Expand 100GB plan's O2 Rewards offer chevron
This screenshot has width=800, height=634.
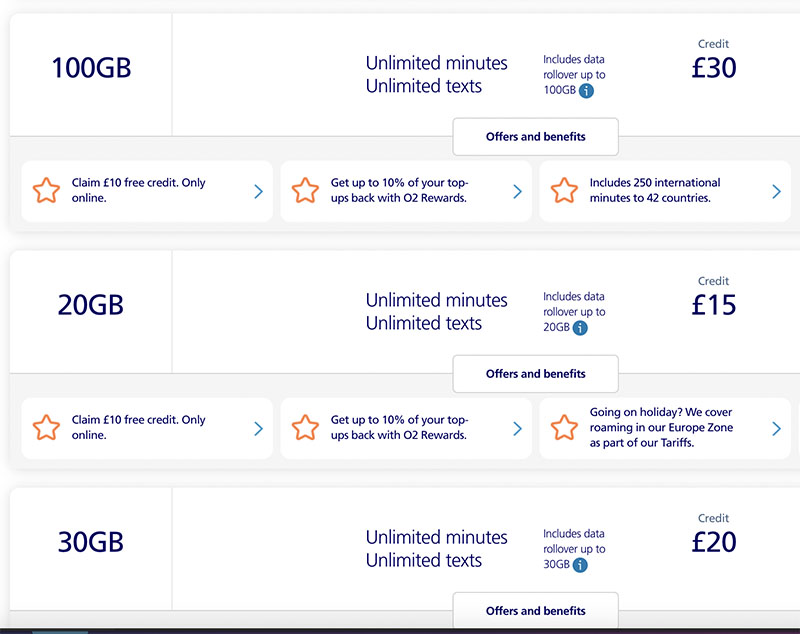[x=517, y=191]
